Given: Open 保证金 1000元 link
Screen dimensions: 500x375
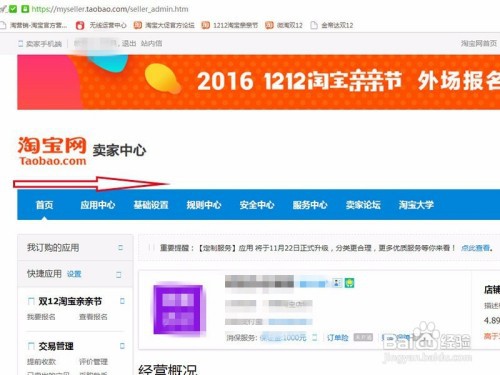Looking at the screenshot, I should coord(283,337).
